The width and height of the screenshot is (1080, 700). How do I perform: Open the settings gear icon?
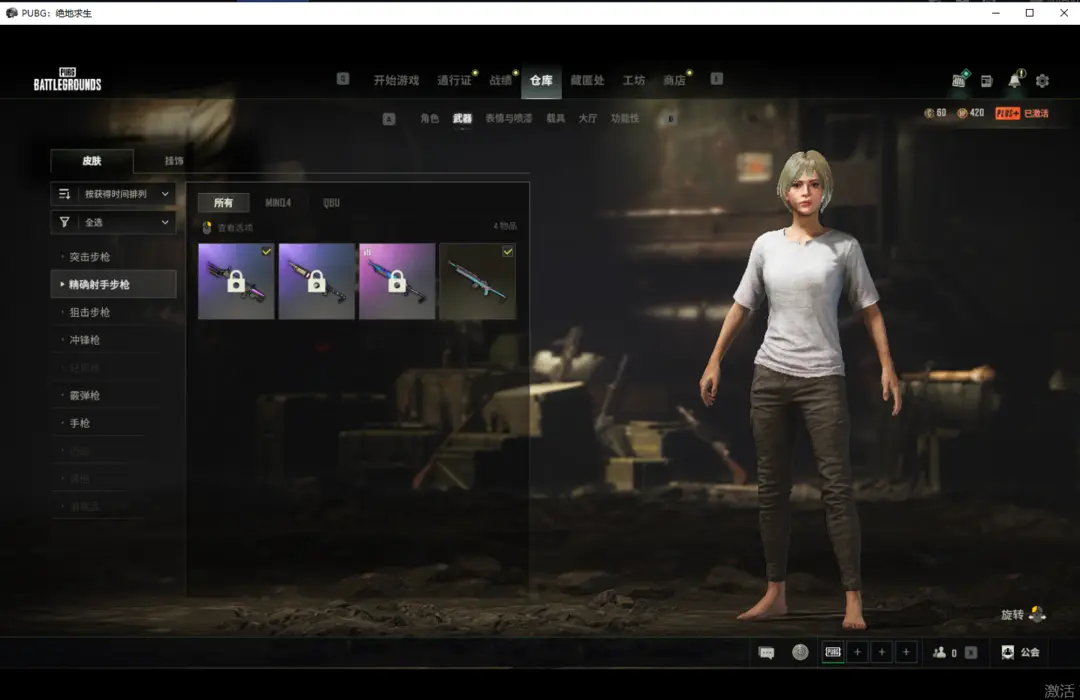coord(1042,81)
